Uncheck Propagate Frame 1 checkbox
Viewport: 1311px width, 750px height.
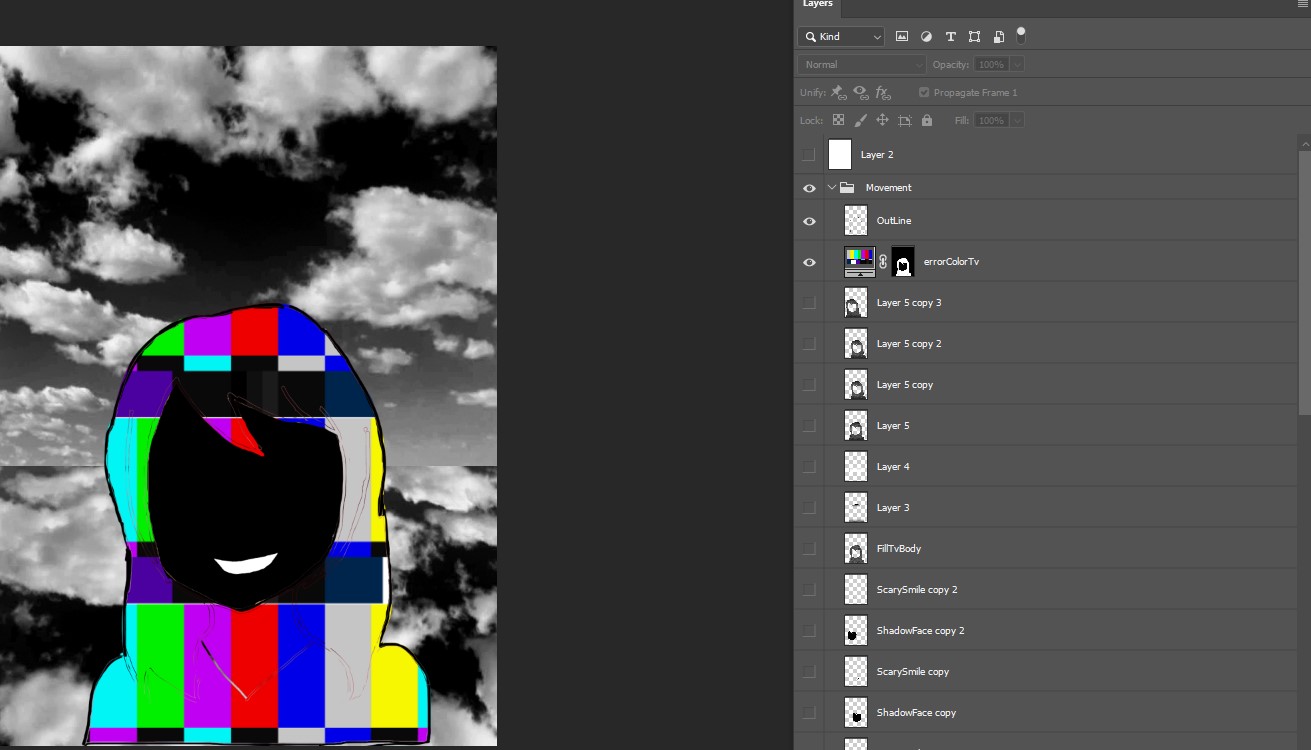click(924, 92)
